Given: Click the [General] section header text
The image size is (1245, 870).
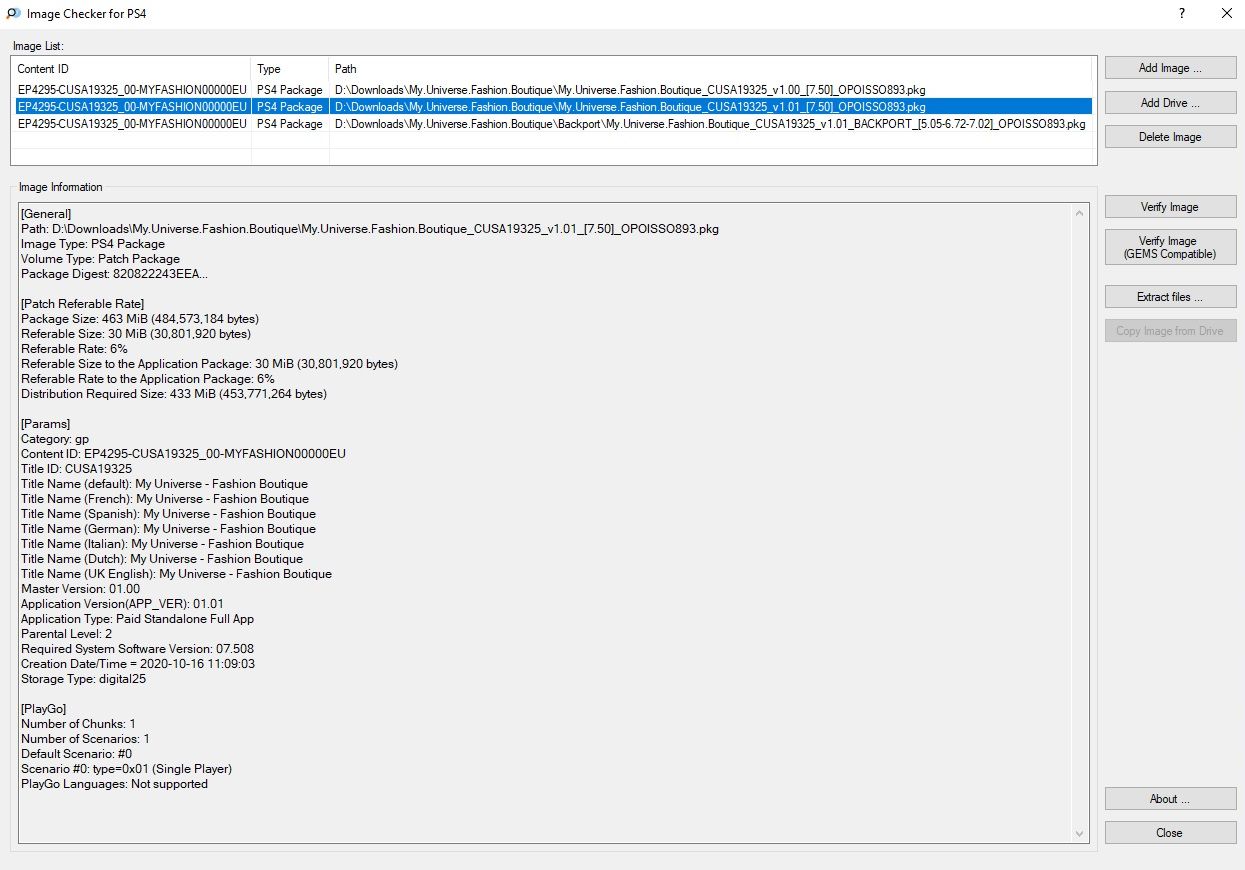Looking at the screenshot, I should 46,214.
